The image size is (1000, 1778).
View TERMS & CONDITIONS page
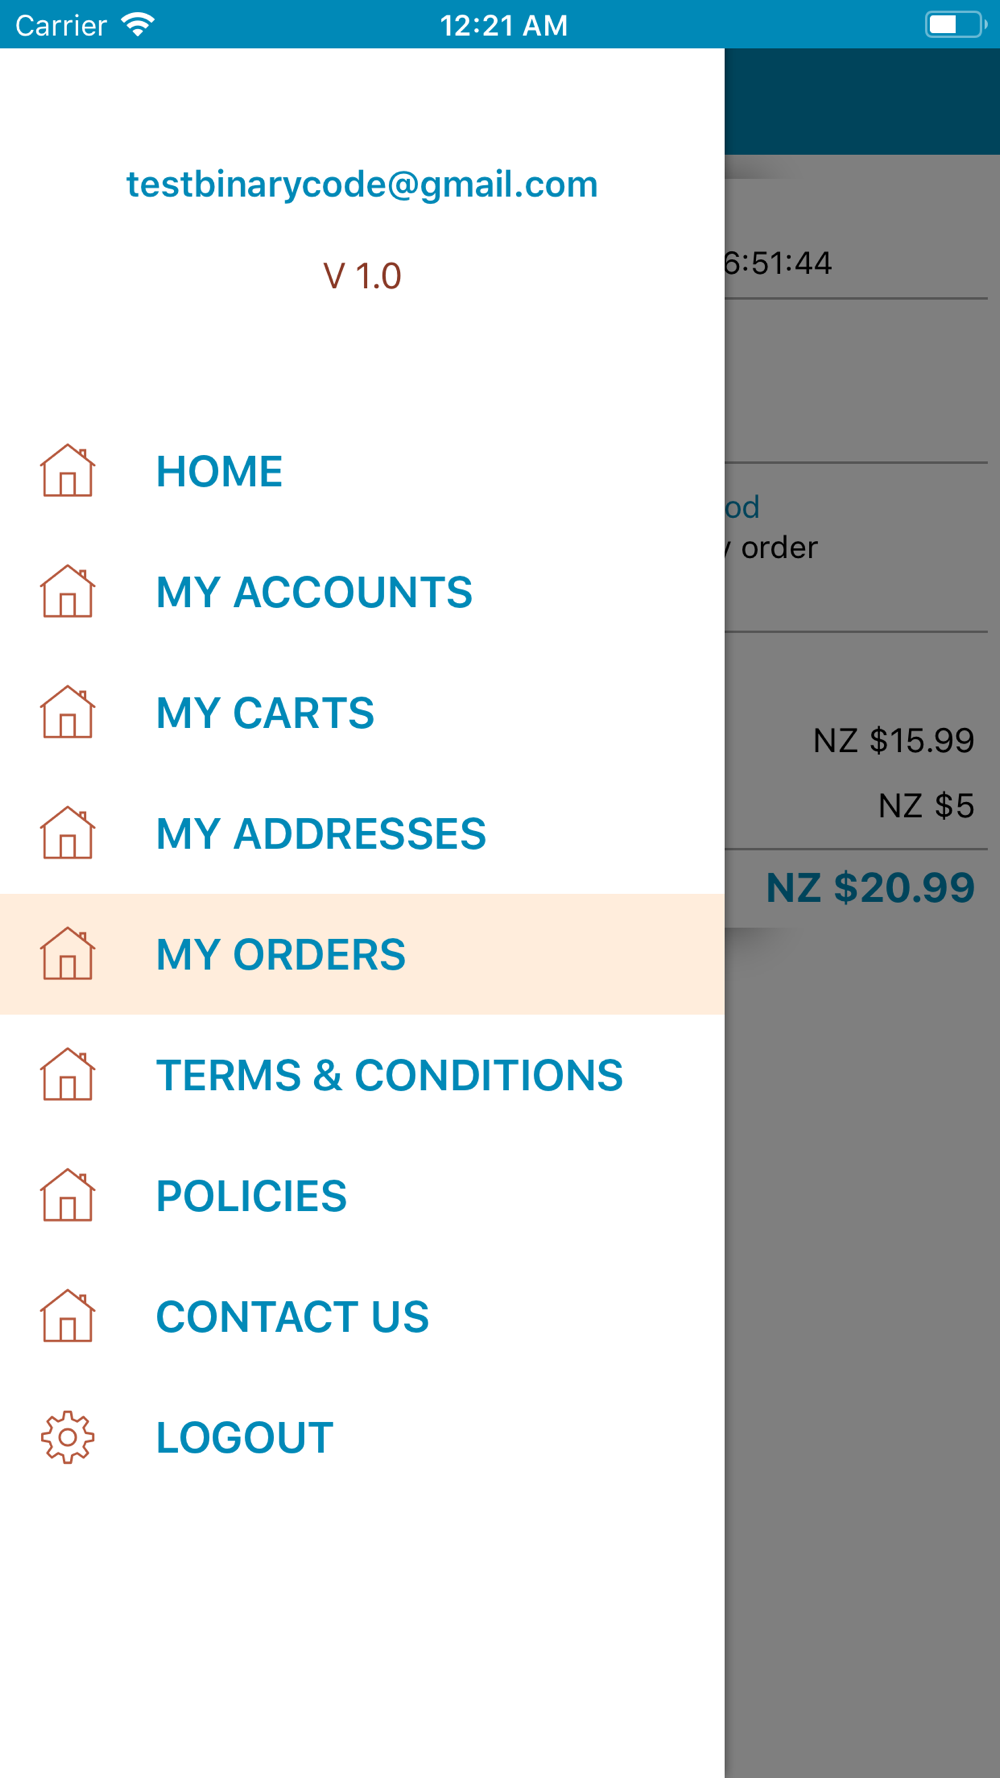coord(362,1075)
